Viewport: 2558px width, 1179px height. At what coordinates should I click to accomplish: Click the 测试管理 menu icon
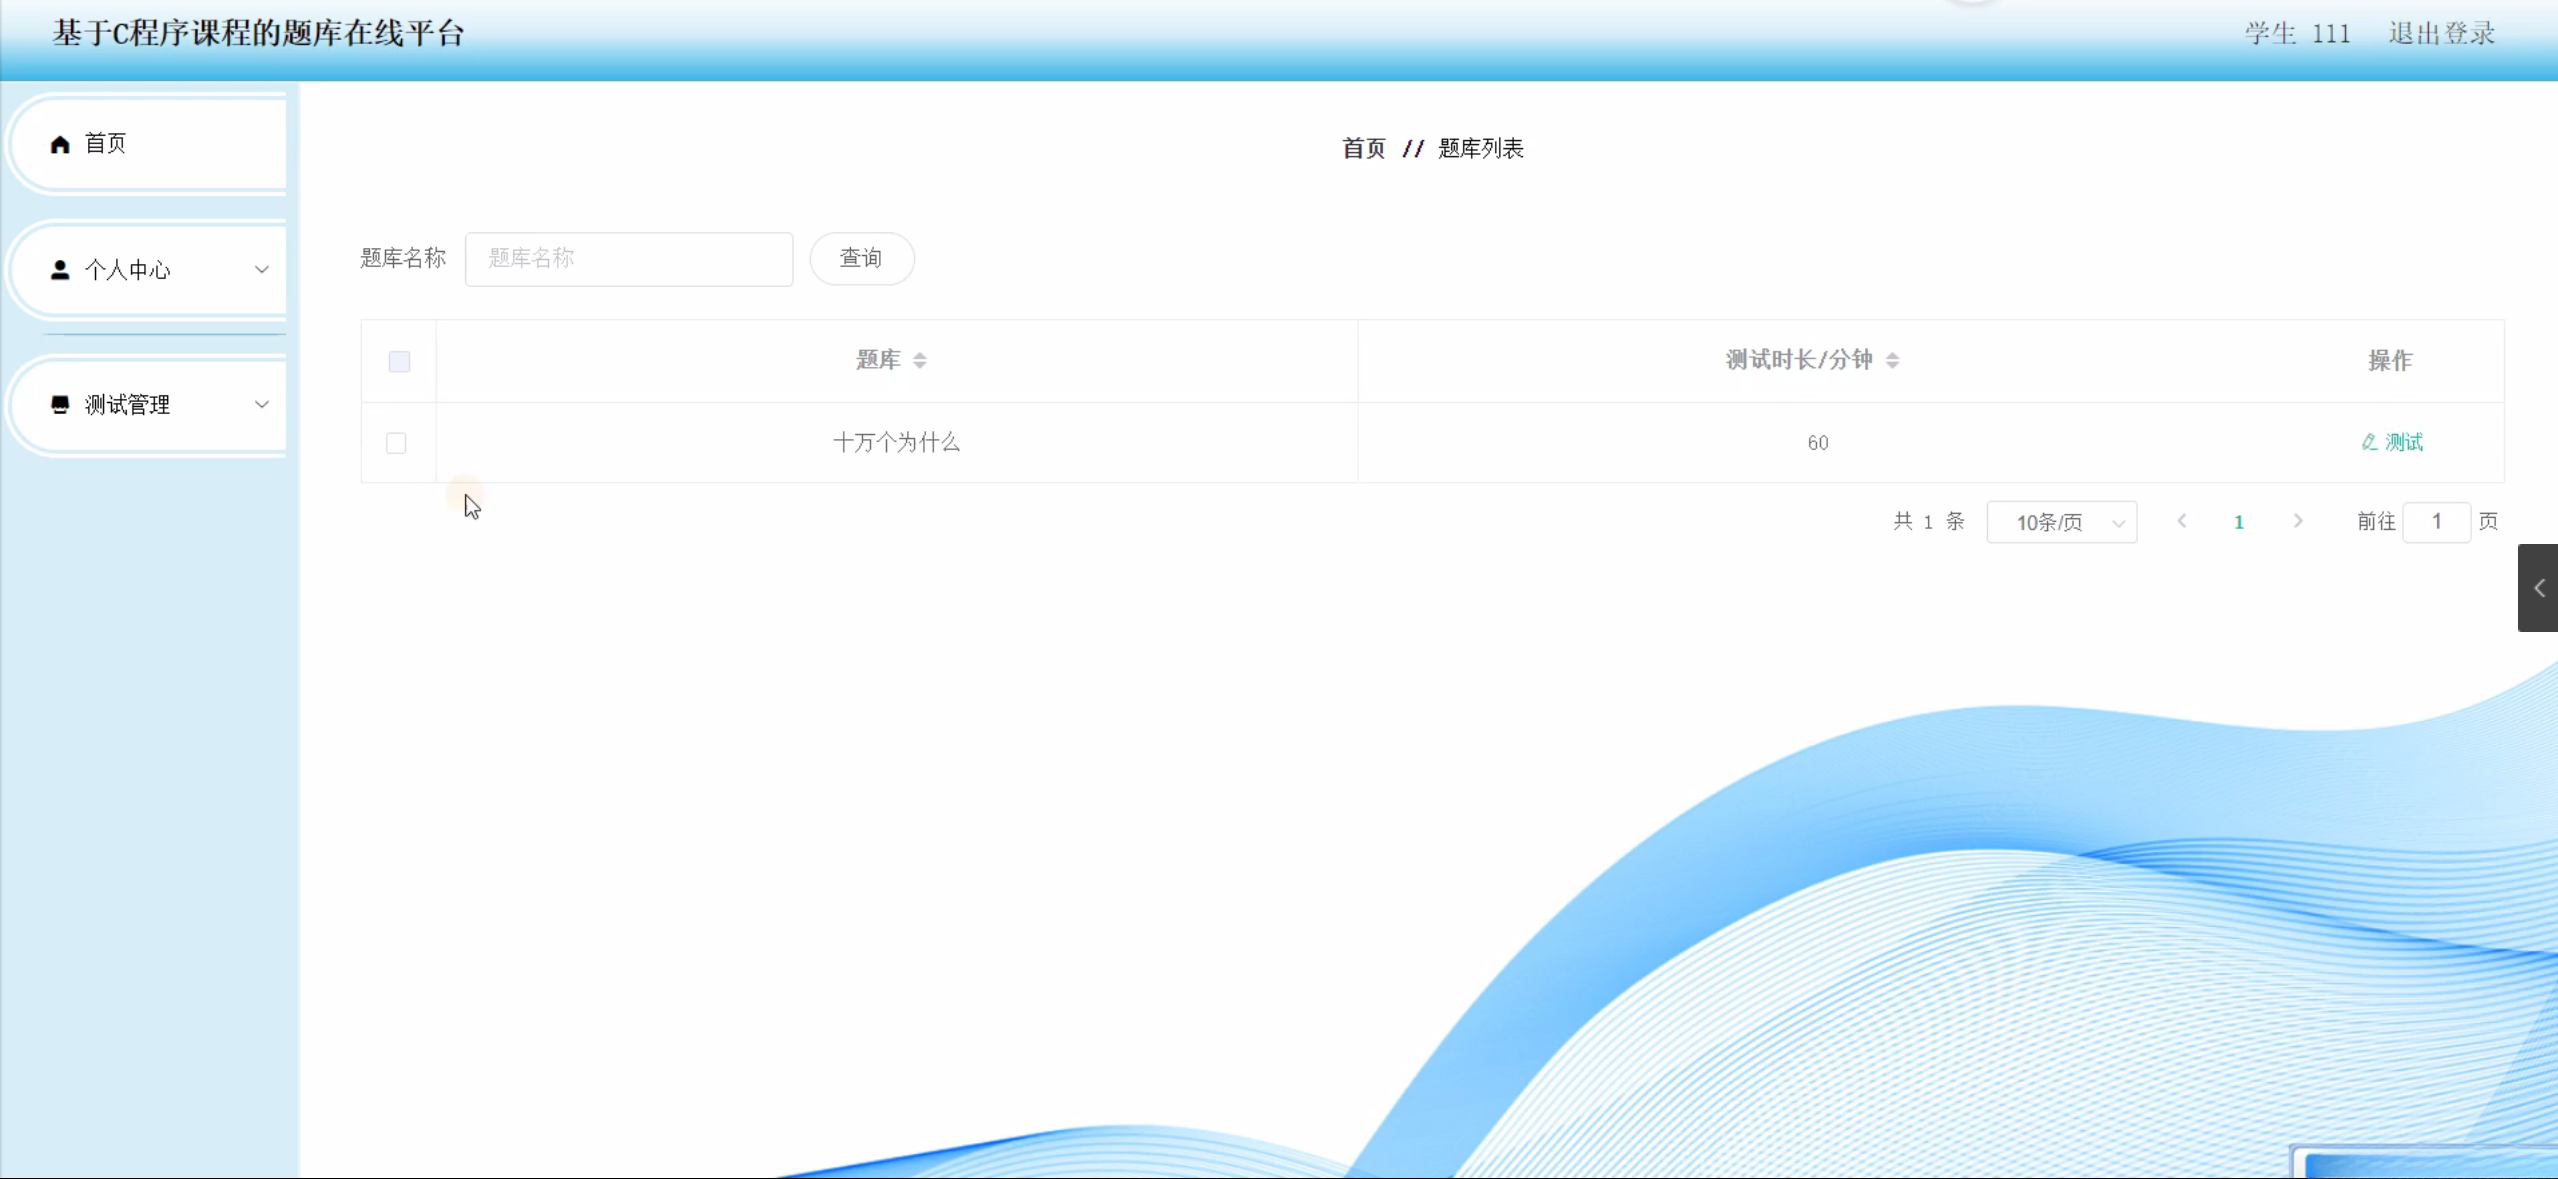pos(60,404)
